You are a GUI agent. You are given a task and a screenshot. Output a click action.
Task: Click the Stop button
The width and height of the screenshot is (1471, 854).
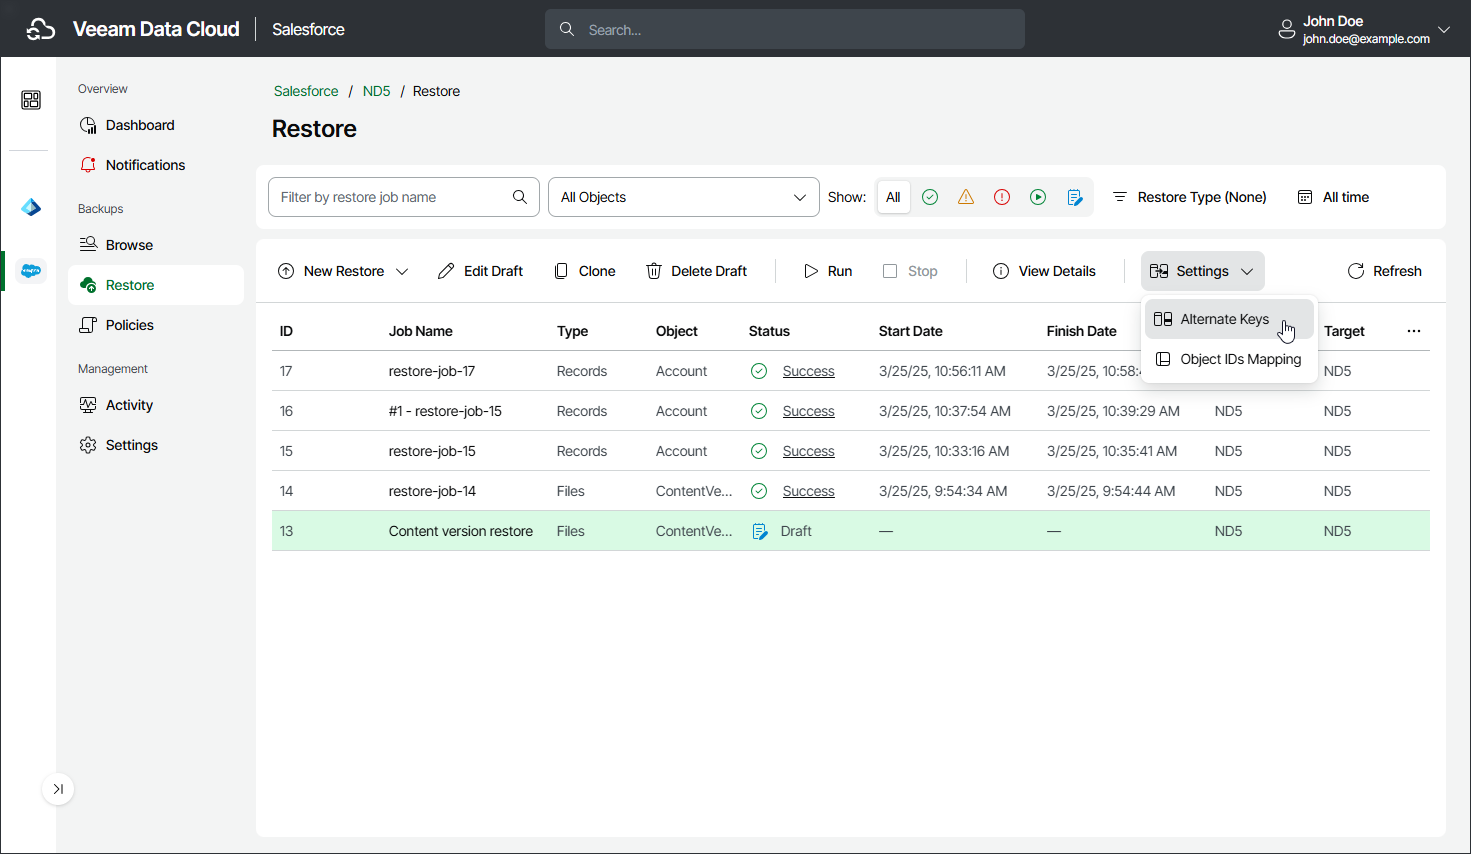click(x=910, y=271)
